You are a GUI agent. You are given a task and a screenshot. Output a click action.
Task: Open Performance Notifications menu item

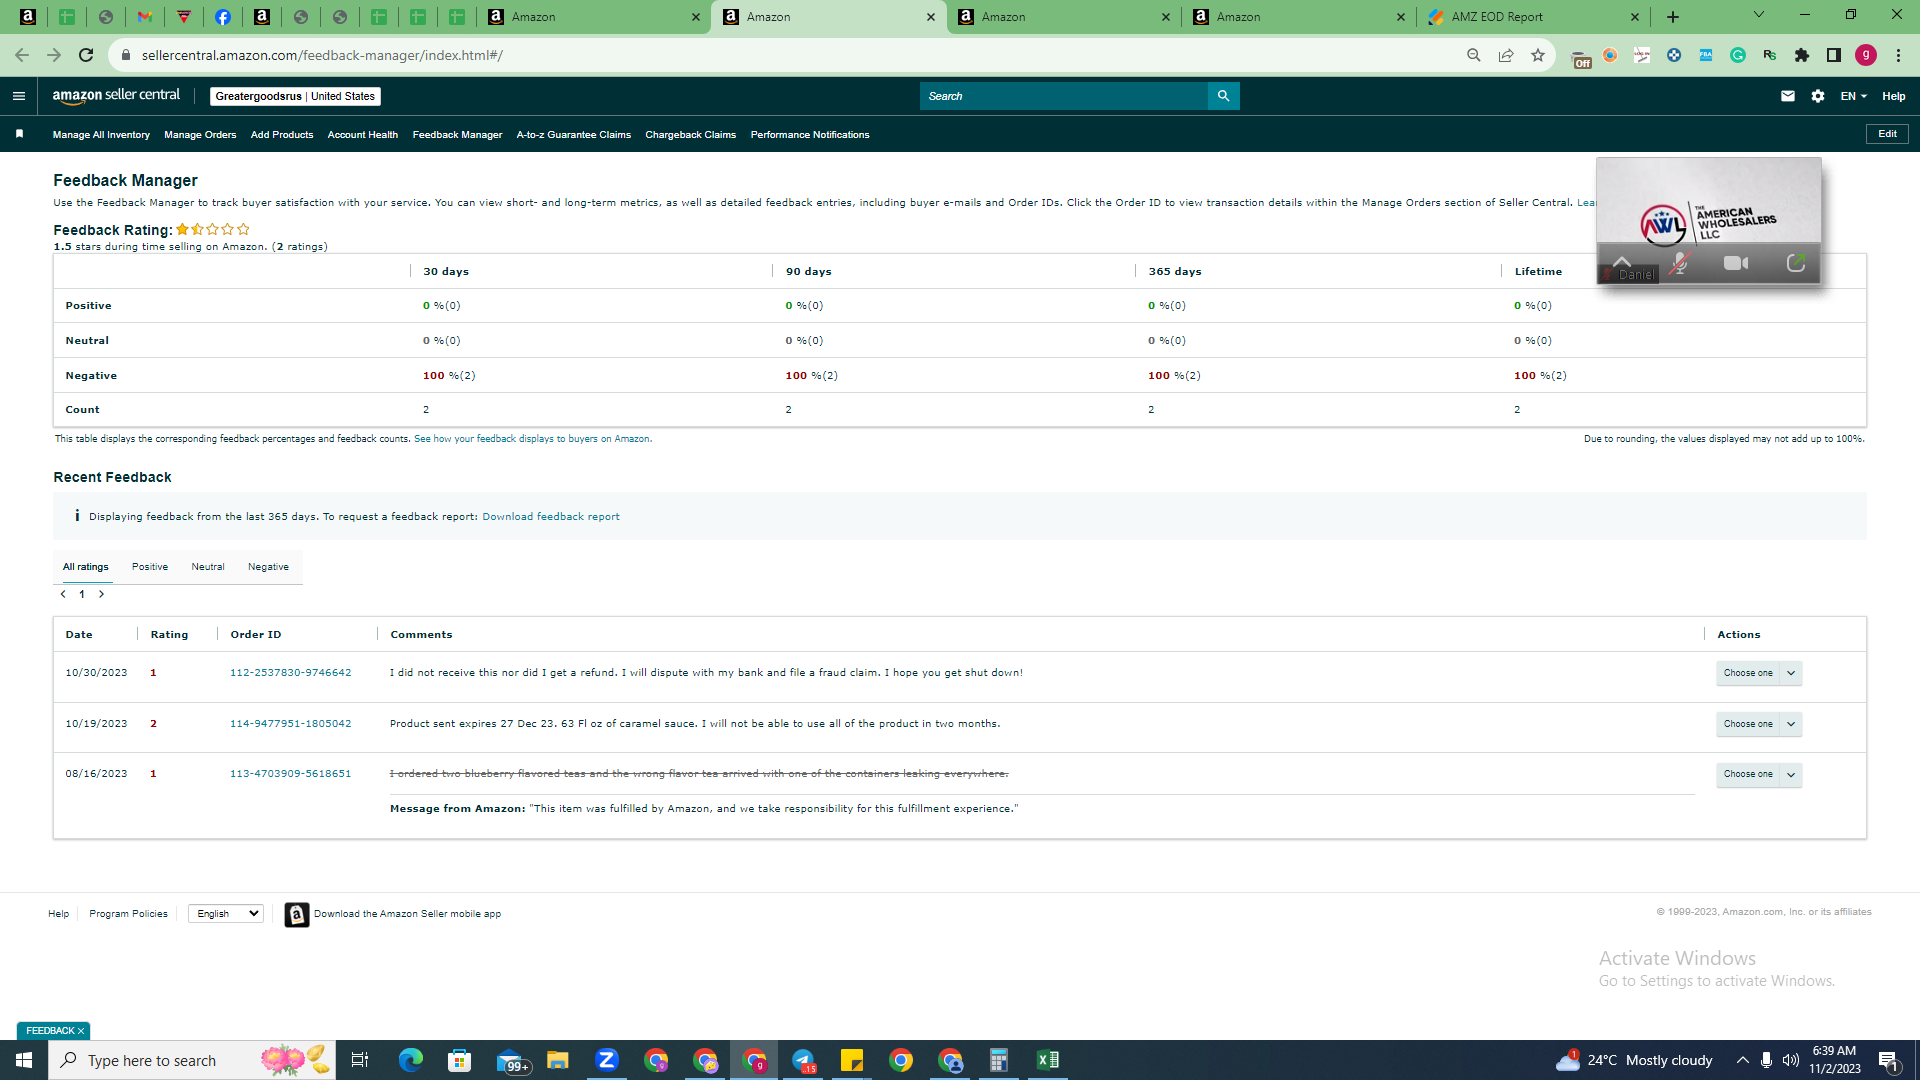click(x=810, y=135)
